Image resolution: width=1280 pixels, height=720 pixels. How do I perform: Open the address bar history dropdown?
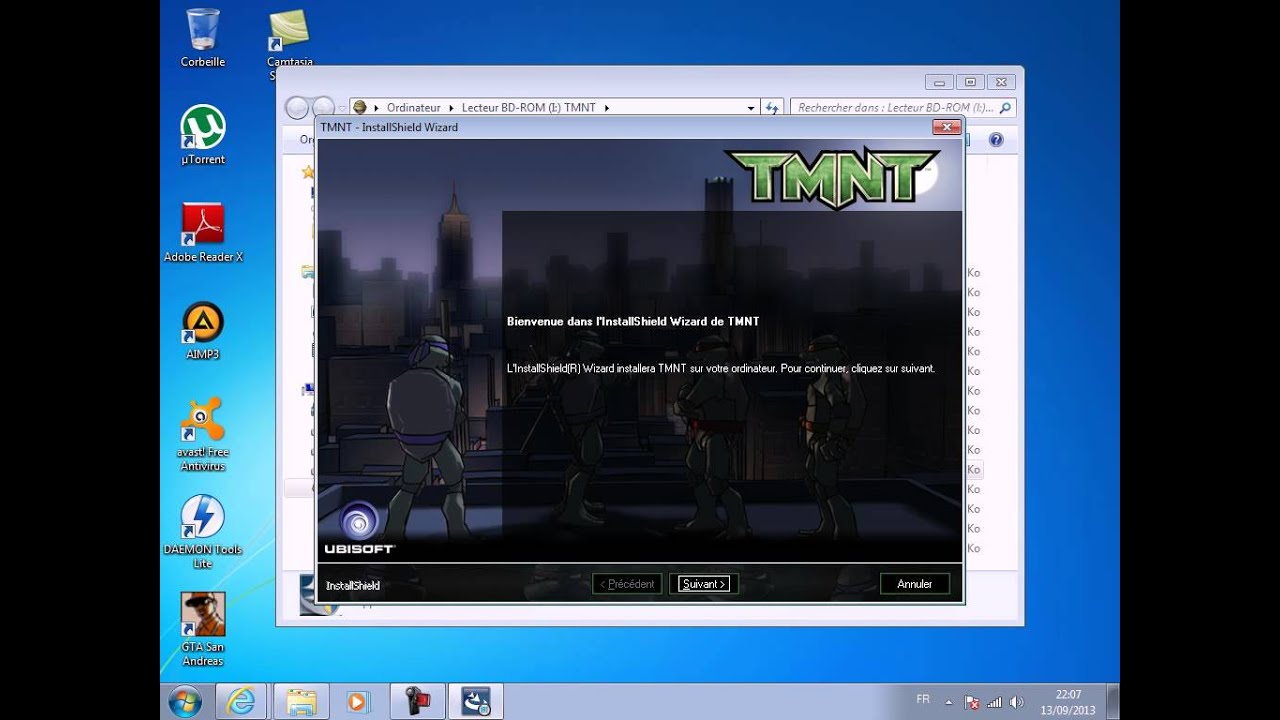751,107
